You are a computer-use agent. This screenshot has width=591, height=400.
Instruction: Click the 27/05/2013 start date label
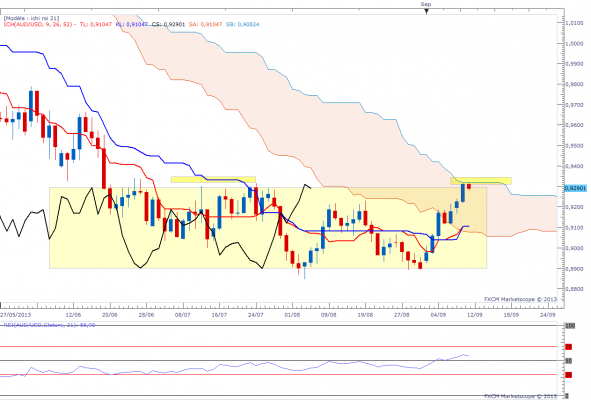(x=16, y=314)
